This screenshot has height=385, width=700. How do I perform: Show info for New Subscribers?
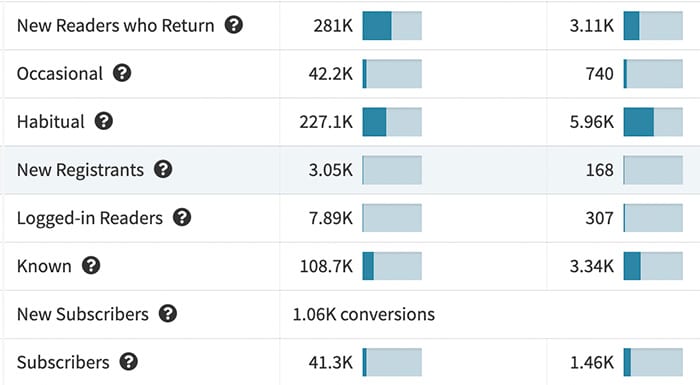click(x=168, y=314)
